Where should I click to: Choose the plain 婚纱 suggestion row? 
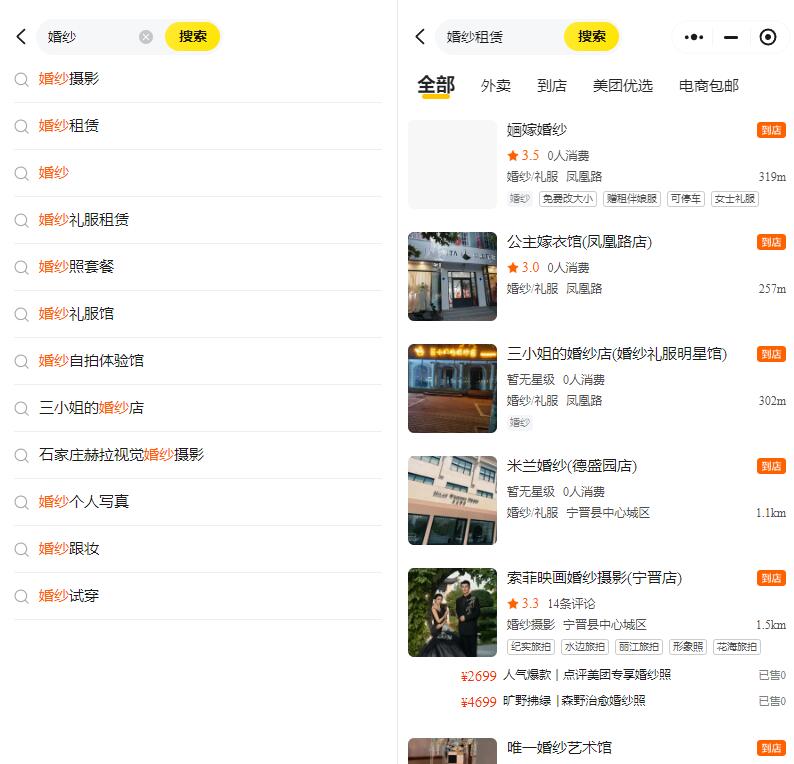pos(198,173)
